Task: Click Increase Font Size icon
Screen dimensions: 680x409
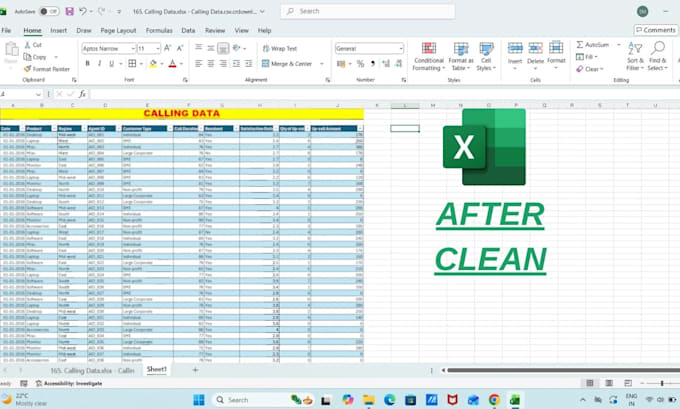Action: pyautogui.click(x=167, y=48)
